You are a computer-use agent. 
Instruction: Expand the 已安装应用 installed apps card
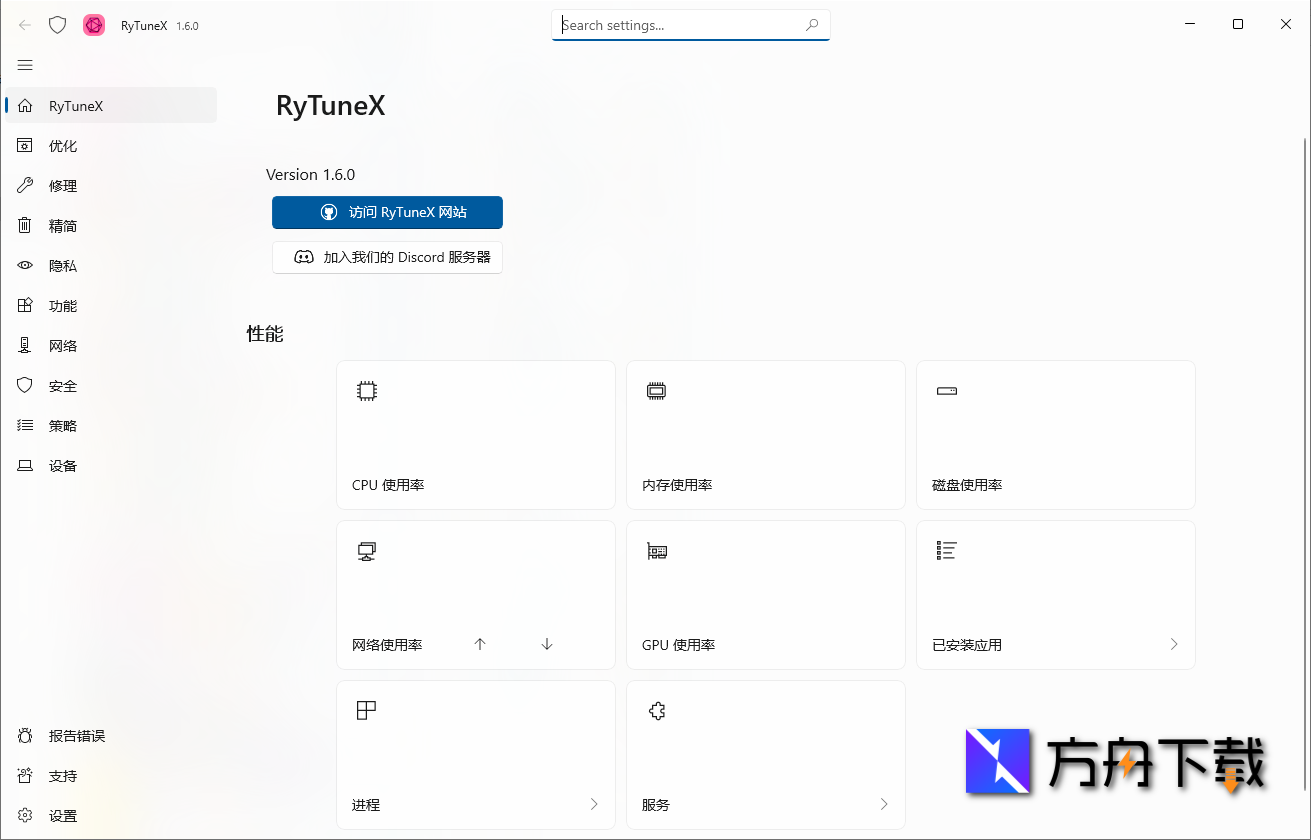tap(1173, 644)
